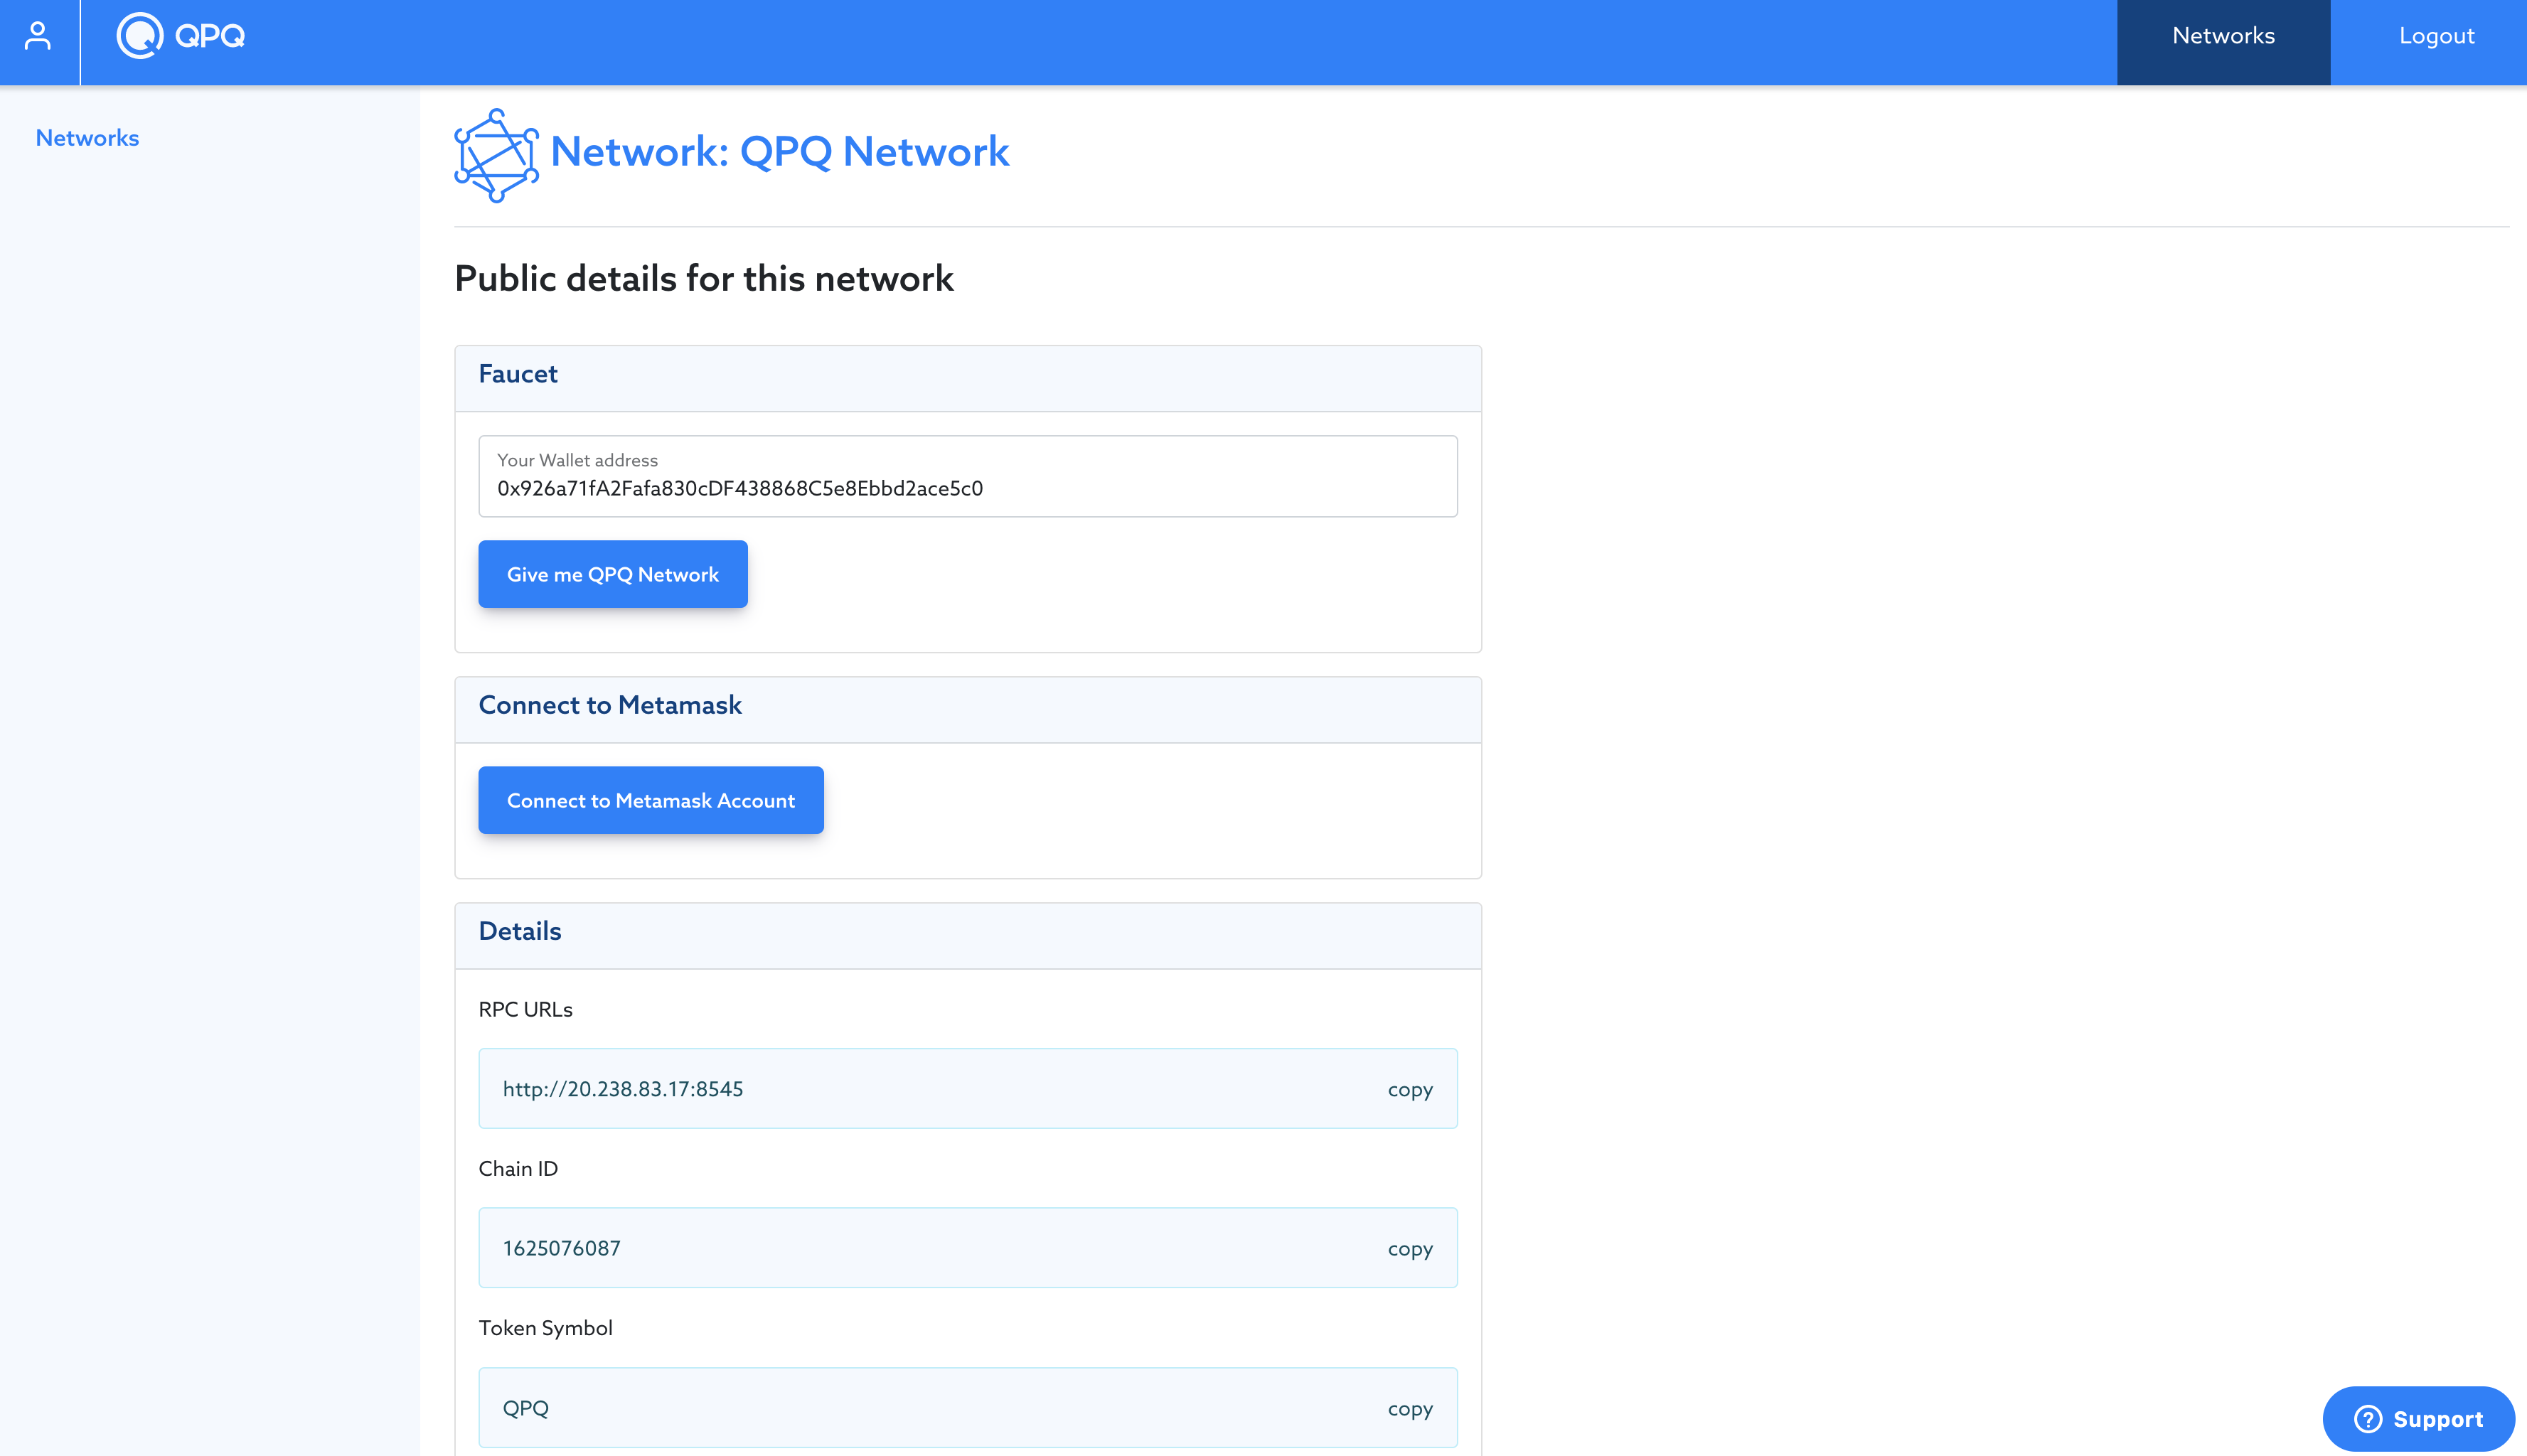Click the Connect to Metamask section header
2527x1456 pixels.
click(967, 709)
